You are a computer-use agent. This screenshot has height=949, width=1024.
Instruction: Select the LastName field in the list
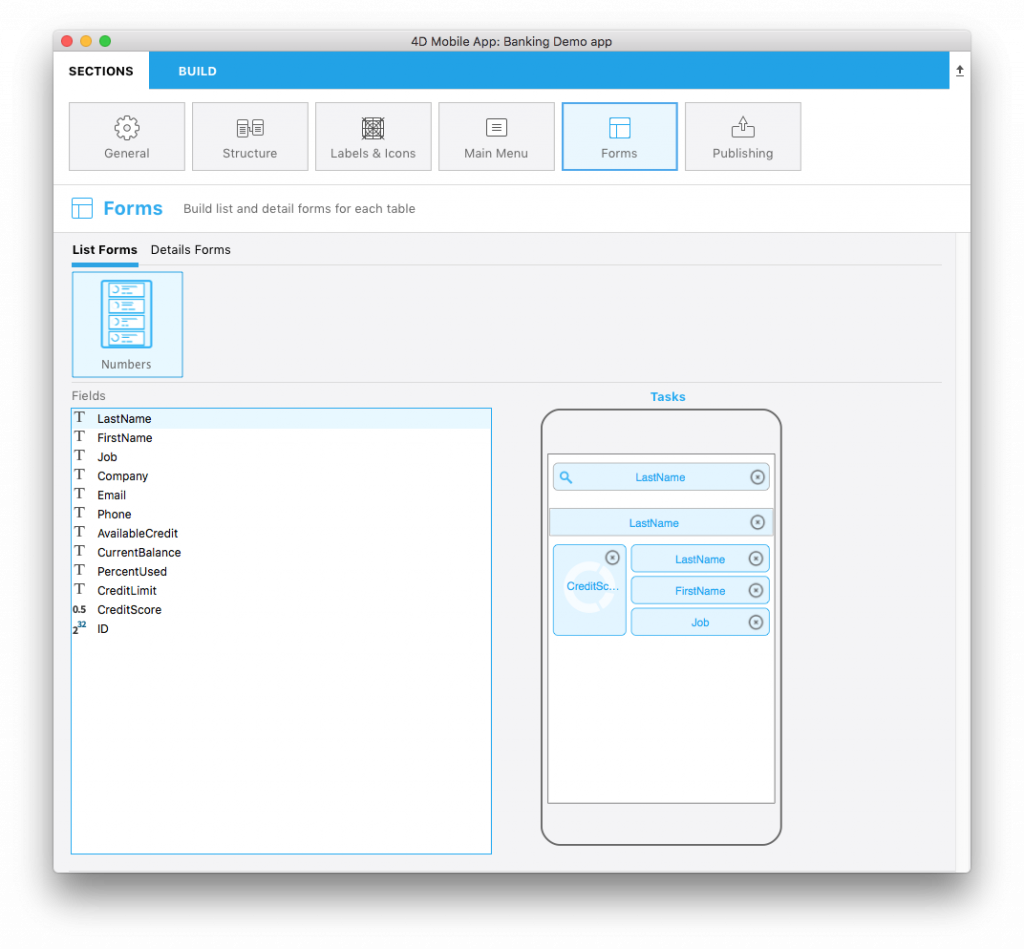(x=281, y=419)
